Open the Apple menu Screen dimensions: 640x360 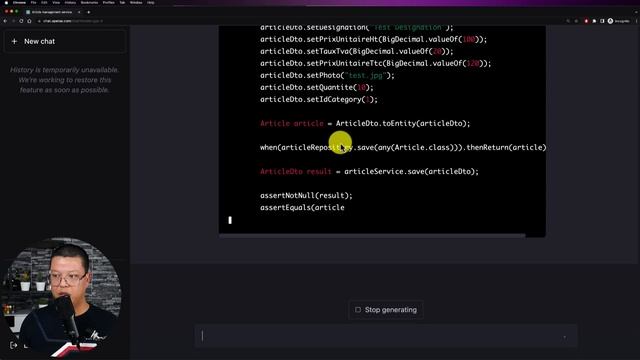pyautogui.click(x=6, y=2)
